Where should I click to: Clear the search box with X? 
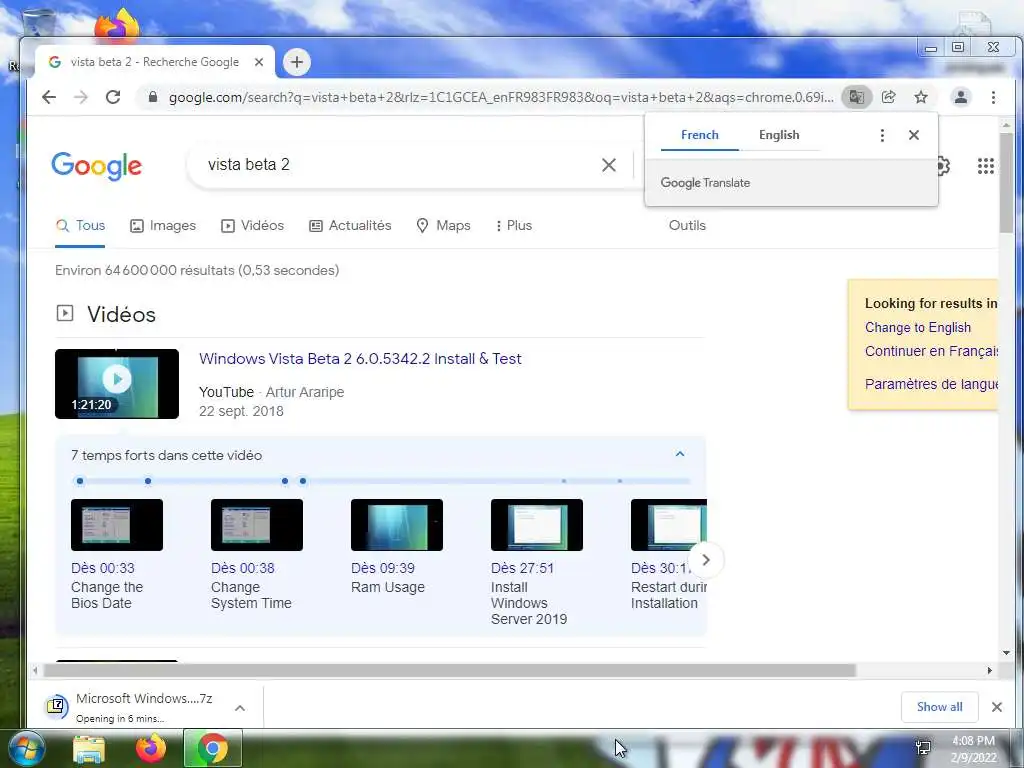click(x=609, y=165)
